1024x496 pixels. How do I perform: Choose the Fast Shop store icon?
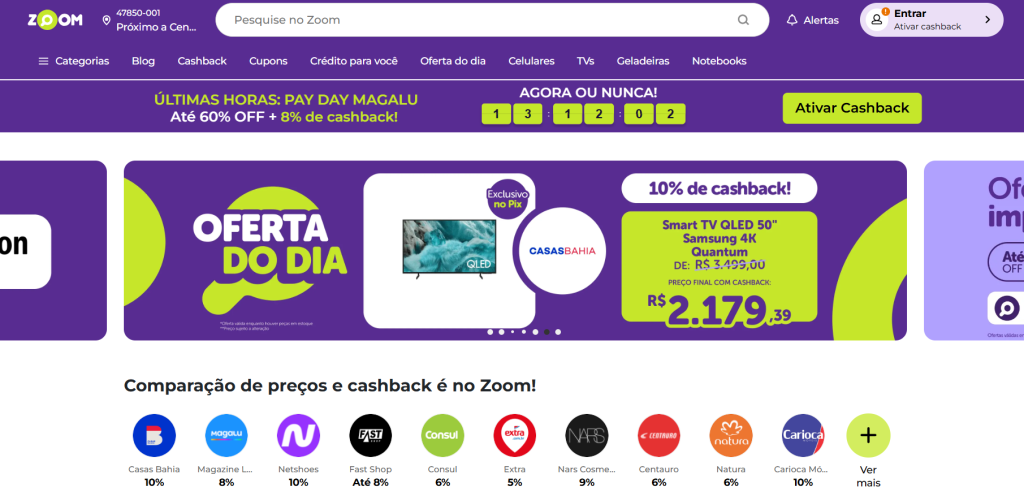tap(370, 435)
